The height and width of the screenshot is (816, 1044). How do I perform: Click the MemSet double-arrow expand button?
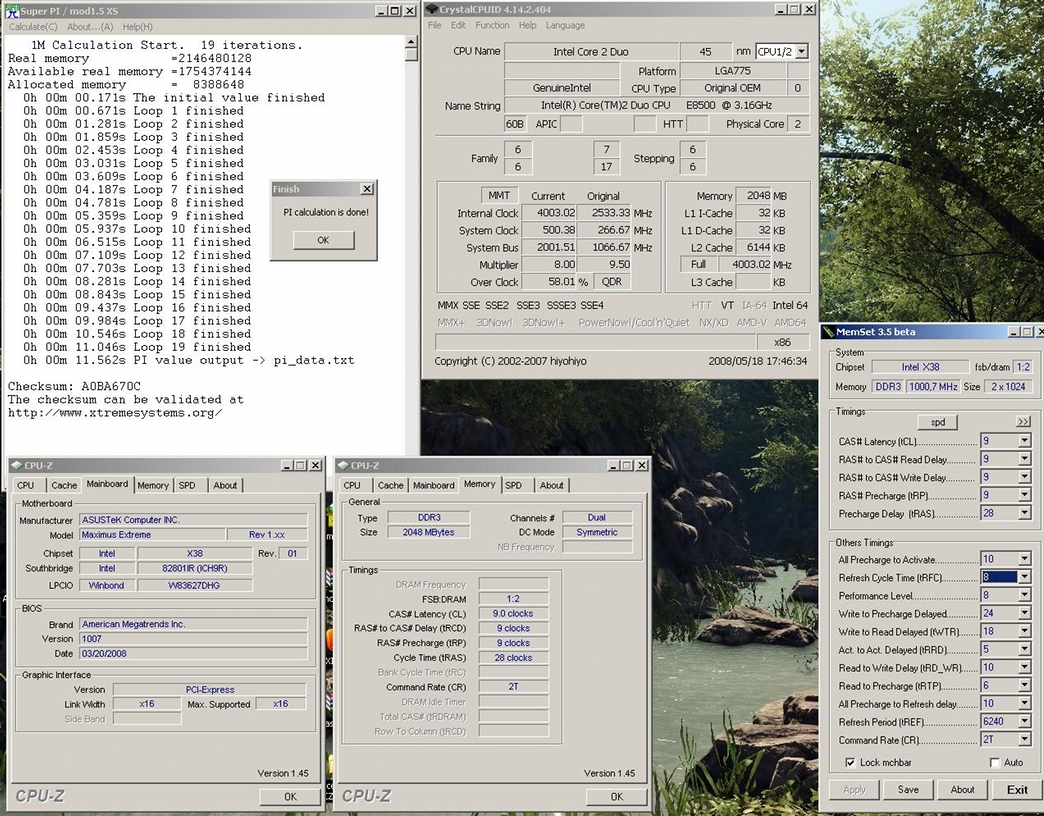click(1023, 422)
